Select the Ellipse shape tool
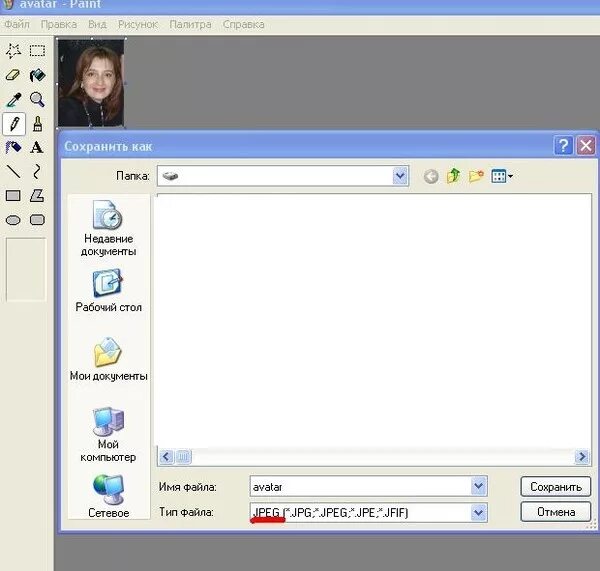 point(13,220)
